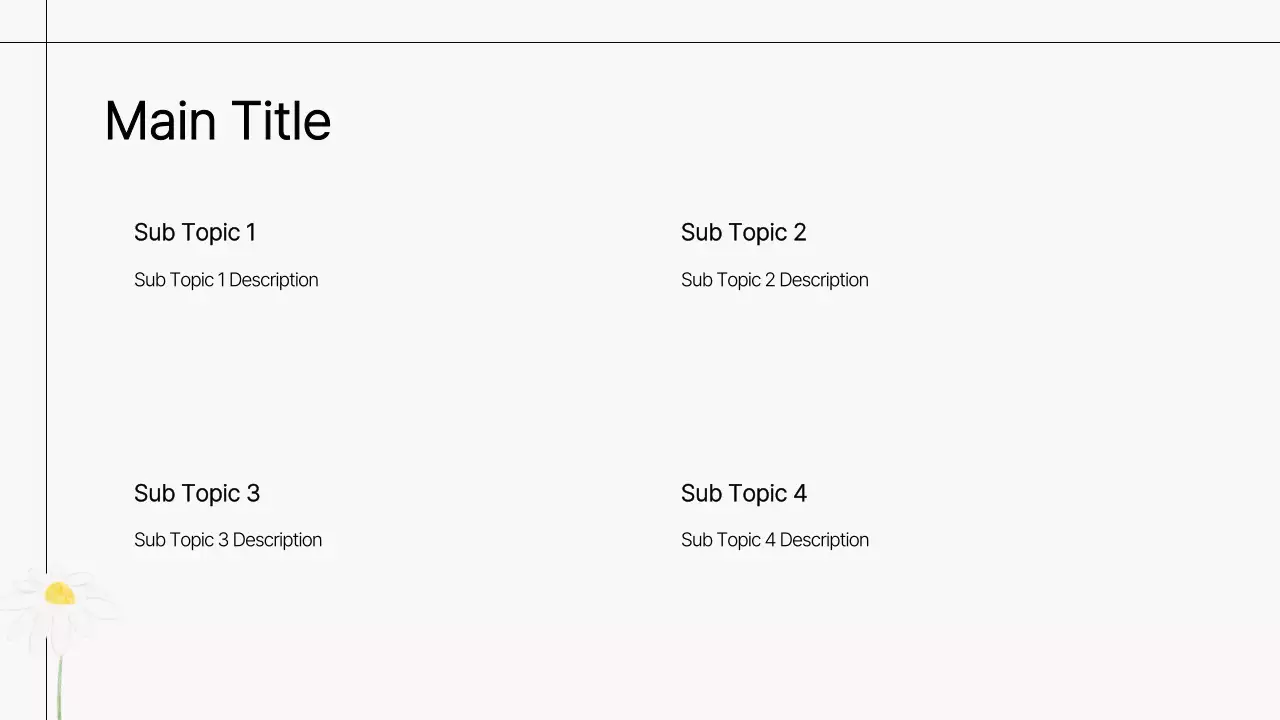Click the digit "3" in Sub Topic 3 heading
This screenshot has height=720, width=1280.
click(253, 494)
